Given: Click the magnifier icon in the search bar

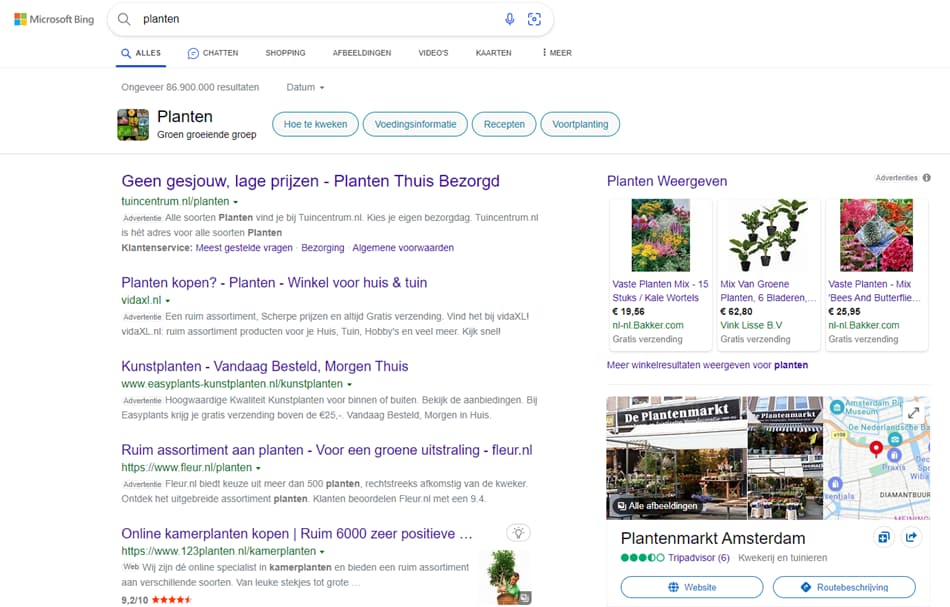Looking at the screenshot, I should (122, 18).
